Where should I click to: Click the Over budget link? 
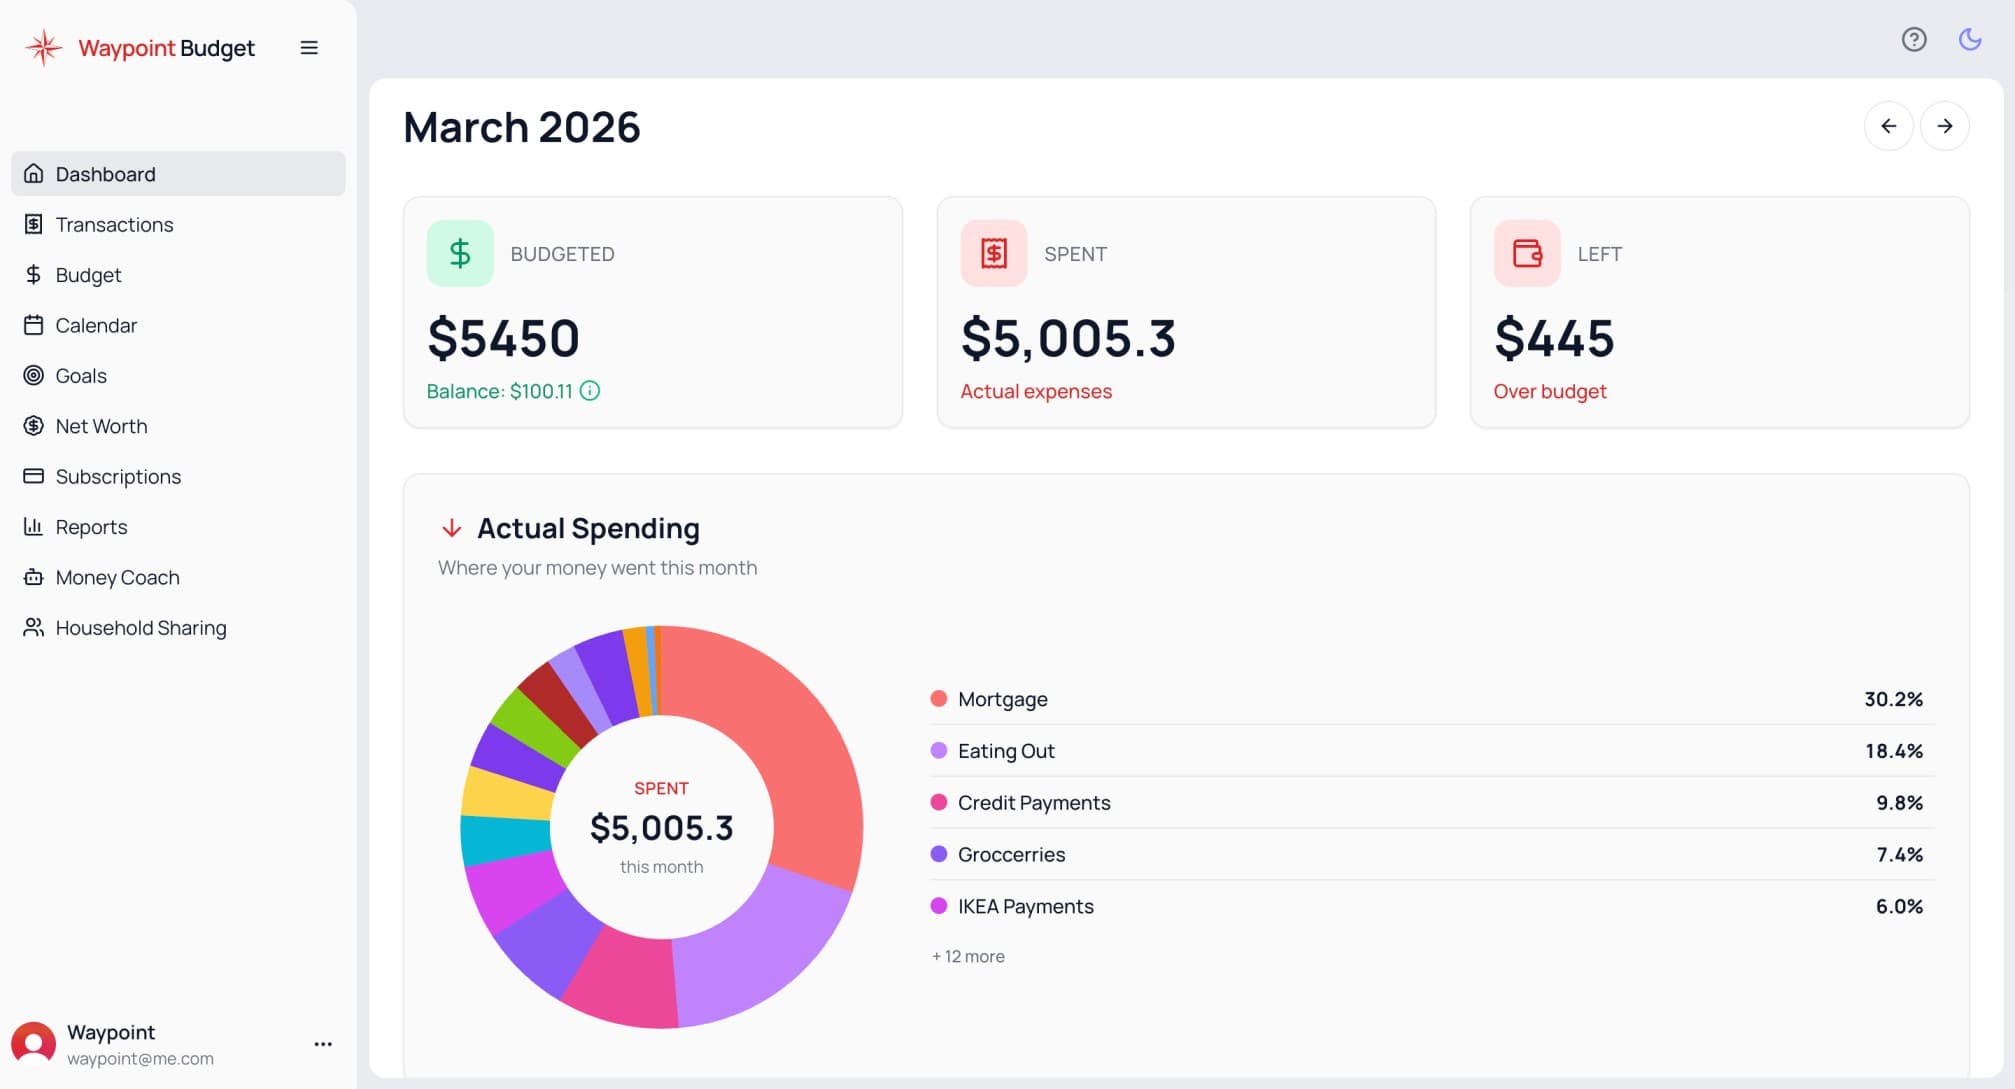tap(1549, 391)
